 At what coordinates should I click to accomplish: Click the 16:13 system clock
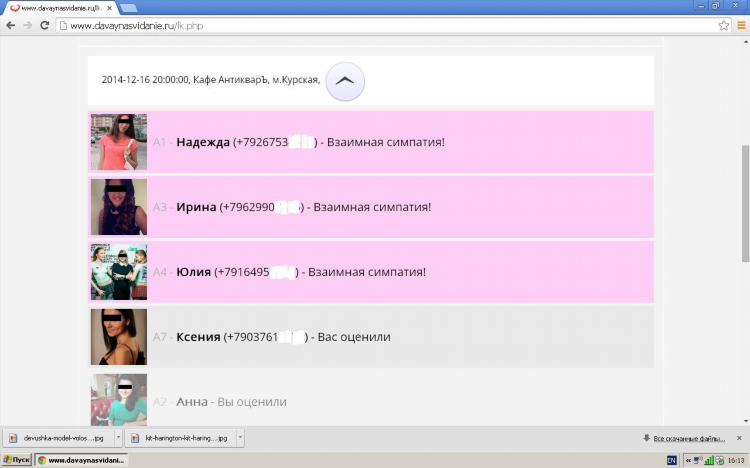pos(736,460)
